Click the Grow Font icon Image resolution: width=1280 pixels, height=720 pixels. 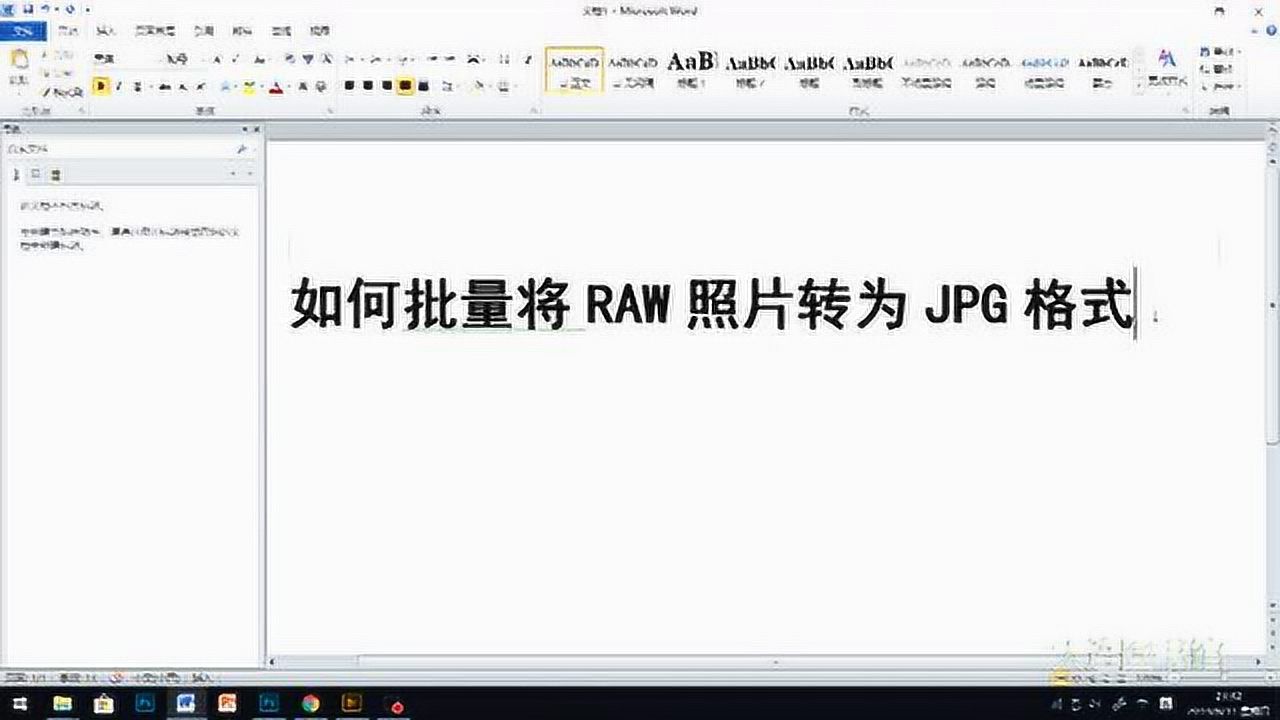(x=217, y=59)
